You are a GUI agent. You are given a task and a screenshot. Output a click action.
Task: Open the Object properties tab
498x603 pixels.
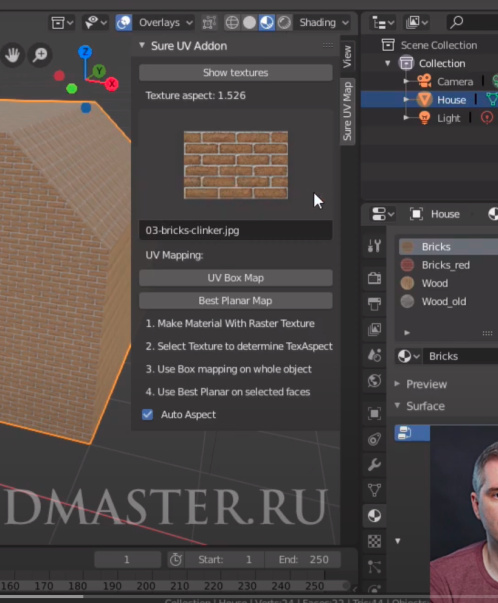coord(374,413)
